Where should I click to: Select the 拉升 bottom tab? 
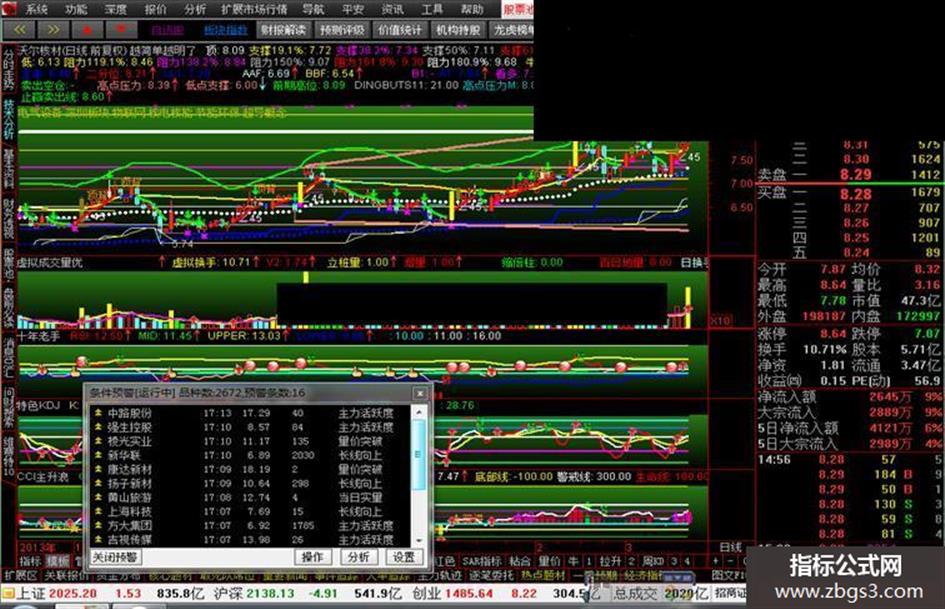[610, 561]
